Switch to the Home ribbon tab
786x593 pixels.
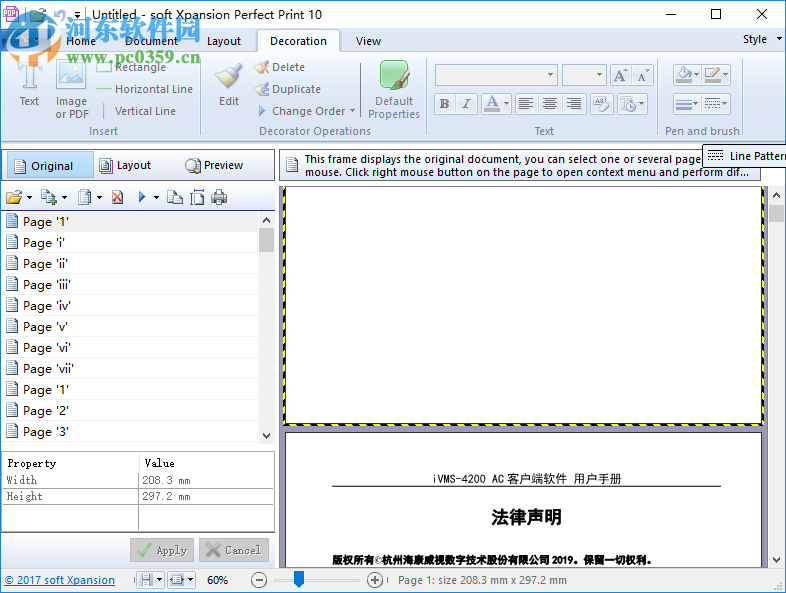[81, 41]
